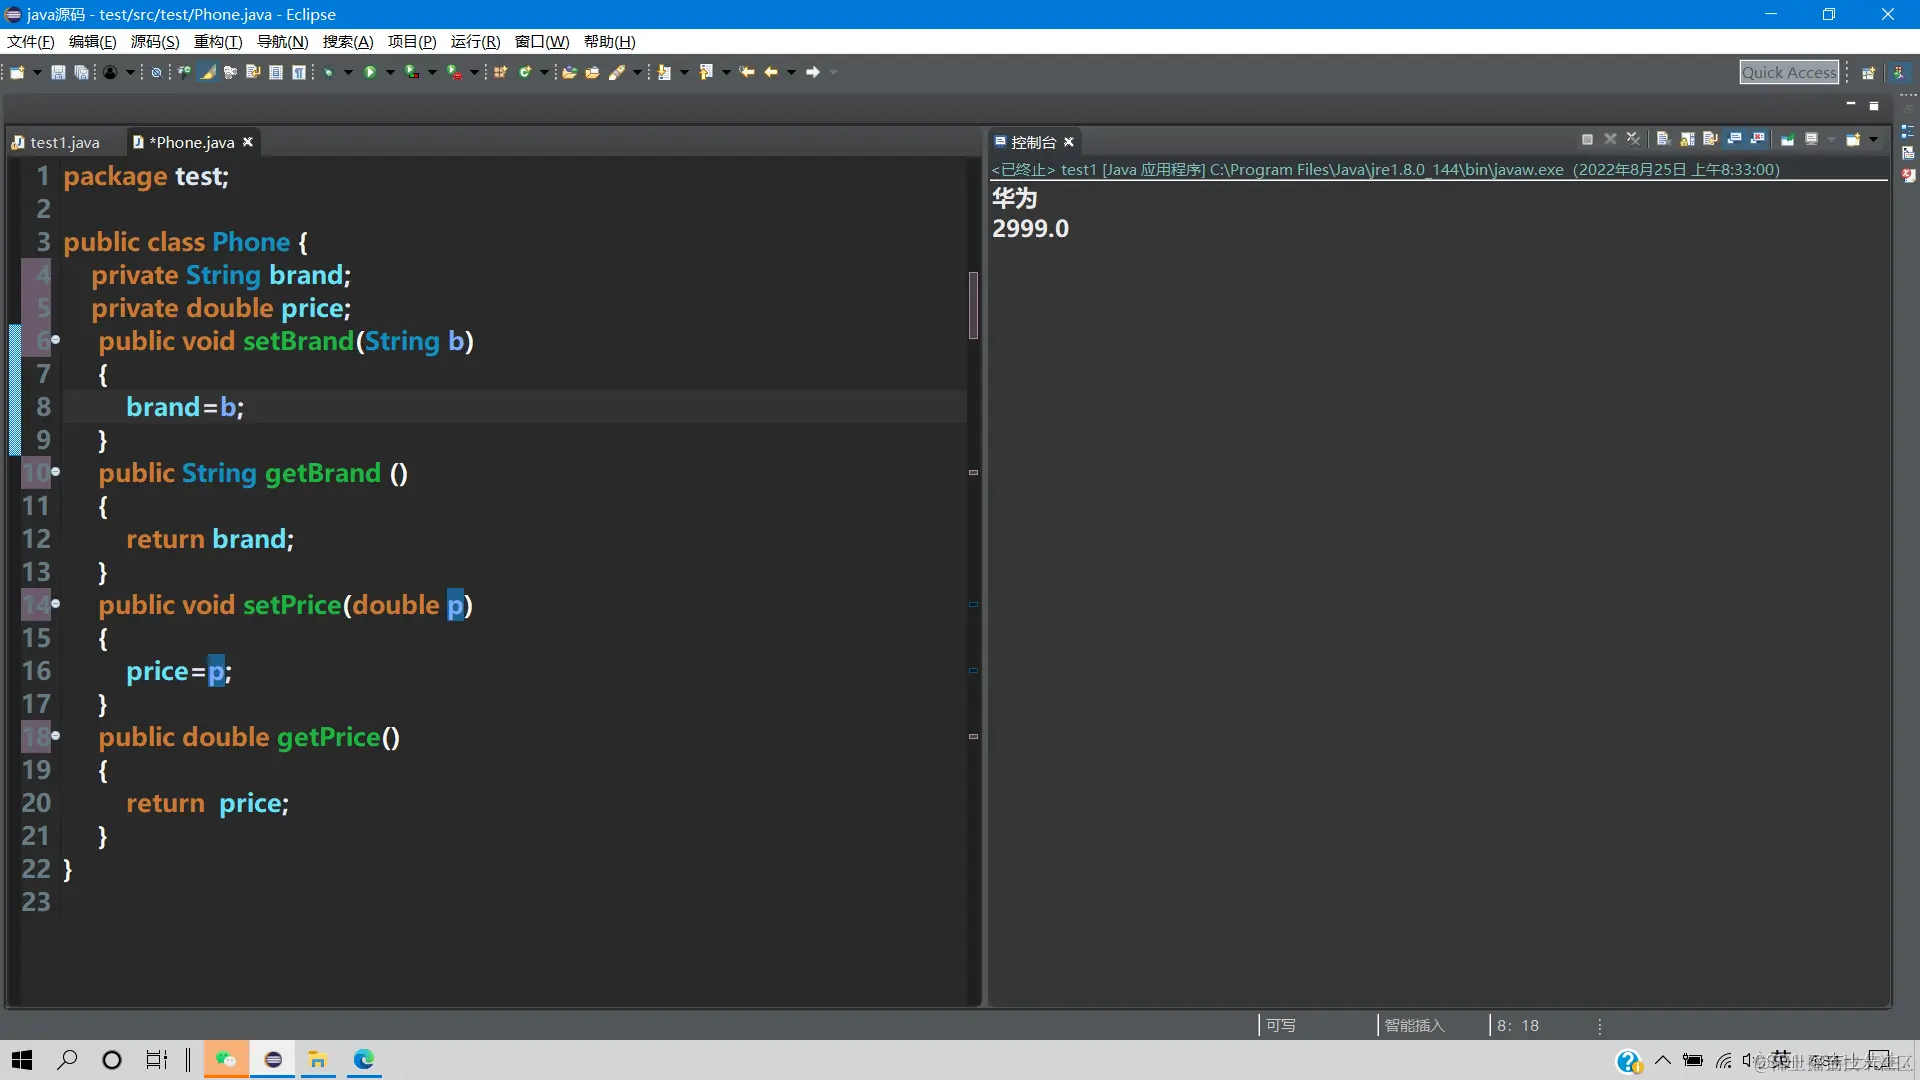
Task: Click the Save All toolbar icon
Action: [x=81, y=72]
